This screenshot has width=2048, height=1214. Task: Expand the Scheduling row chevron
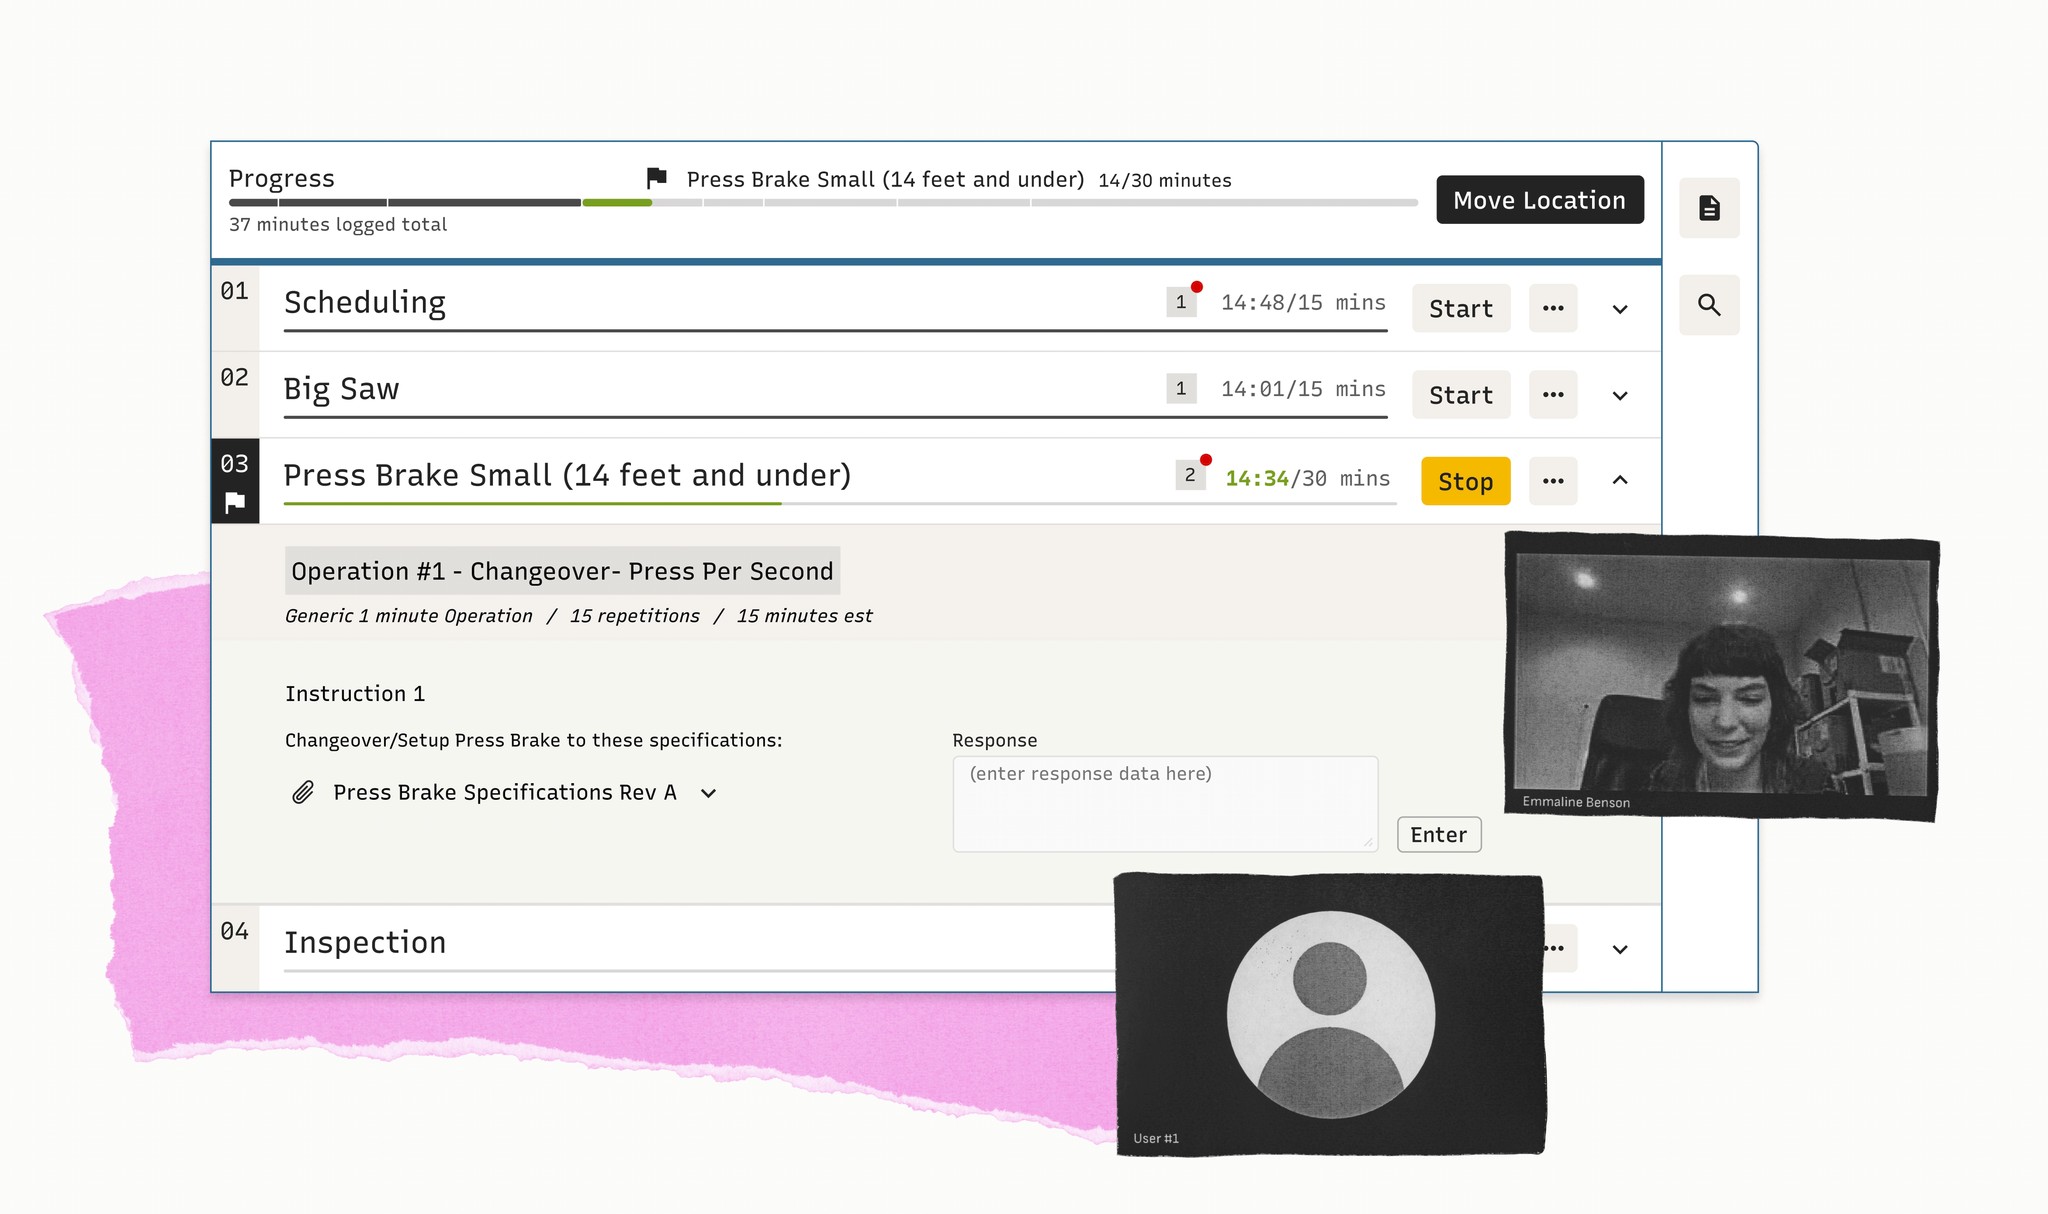(1620, 309)
